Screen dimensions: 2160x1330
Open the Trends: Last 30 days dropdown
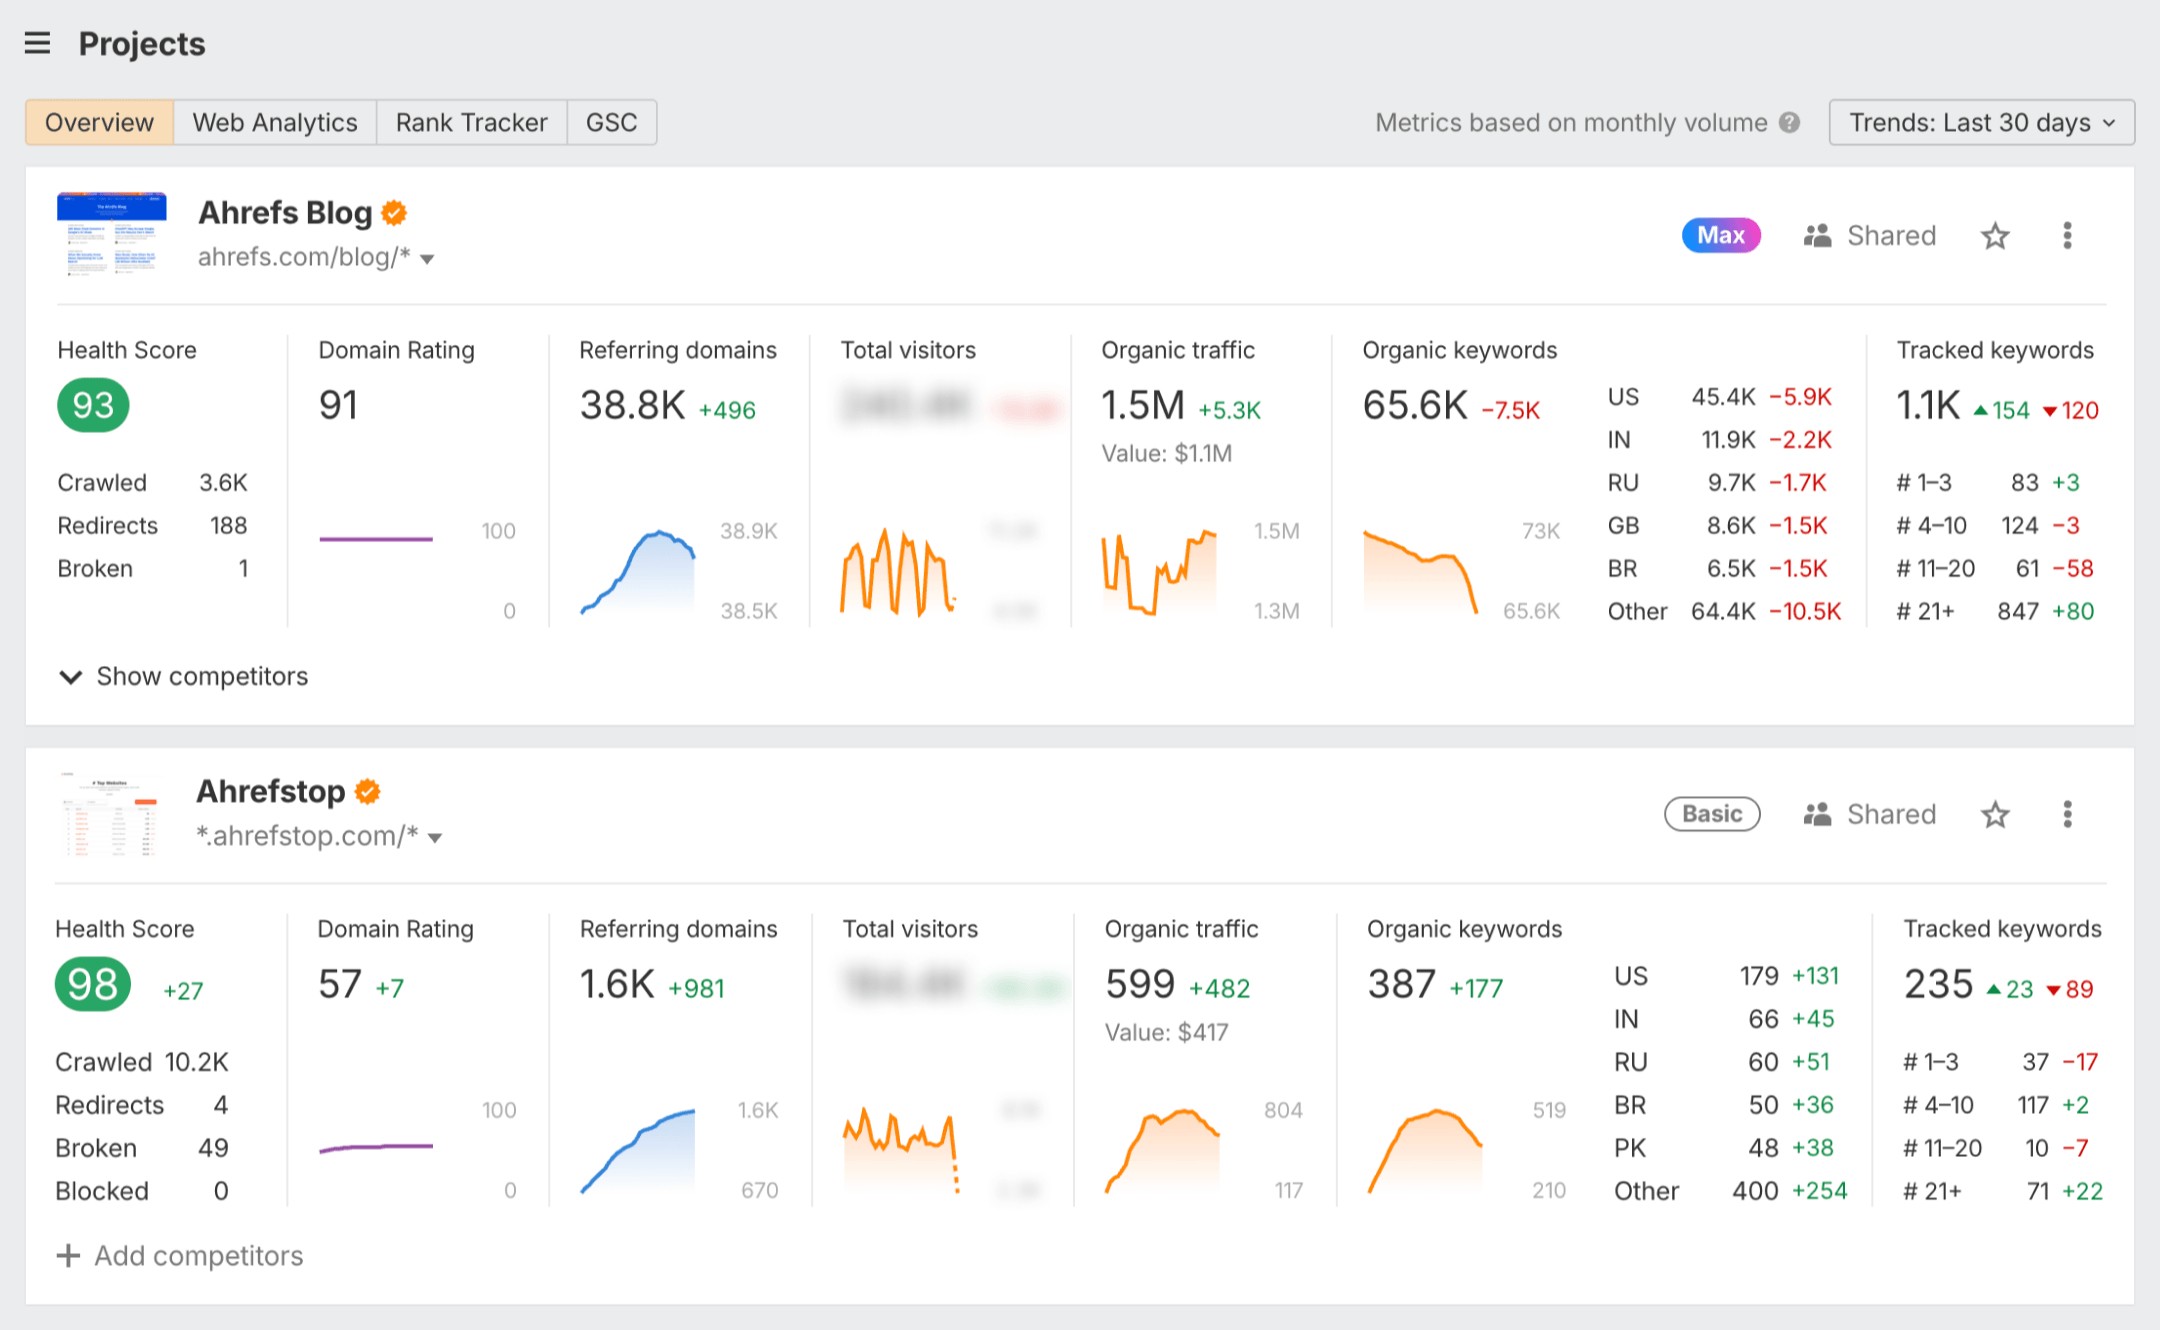[1981, 122]
